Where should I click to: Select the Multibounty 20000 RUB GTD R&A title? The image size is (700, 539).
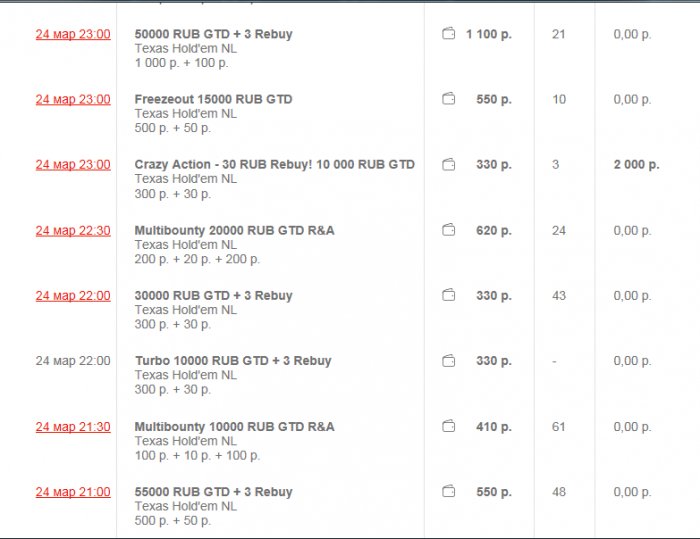pyautogui.click(x=234, y=230)
